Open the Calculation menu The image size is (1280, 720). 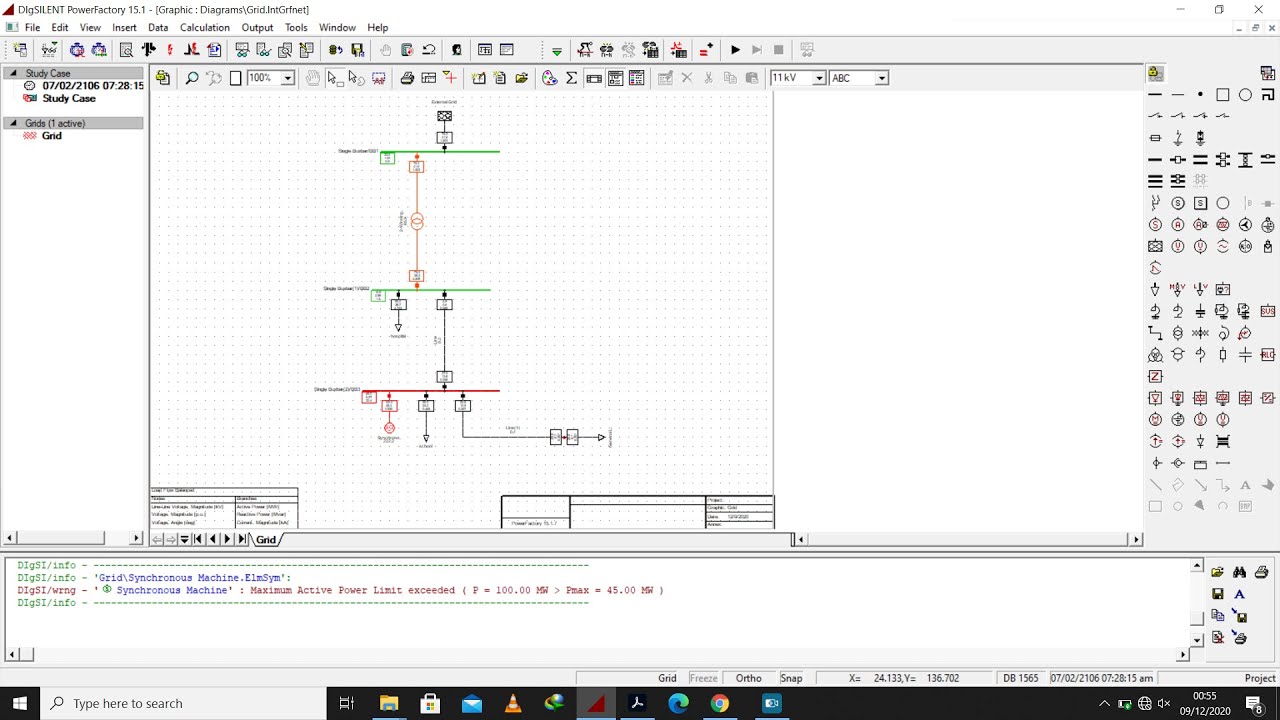(205, 28)
